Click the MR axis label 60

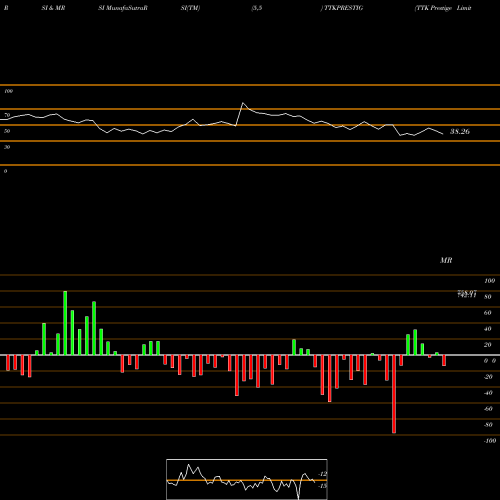[x=488, y=313]
